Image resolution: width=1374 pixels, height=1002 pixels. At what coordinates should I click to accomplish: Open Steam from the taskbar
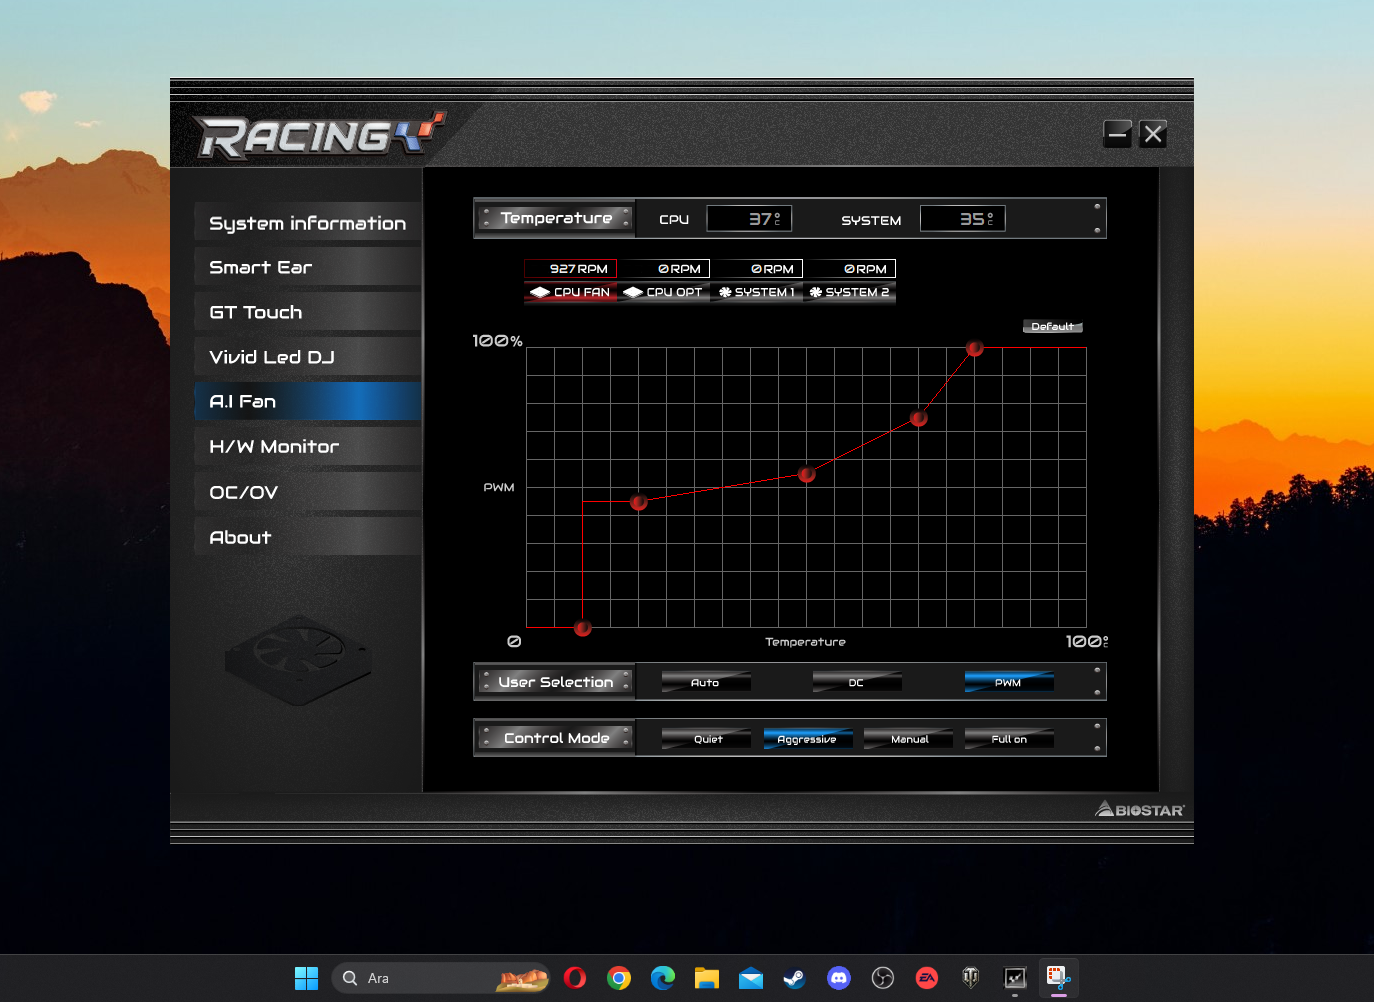coord(794,978)
